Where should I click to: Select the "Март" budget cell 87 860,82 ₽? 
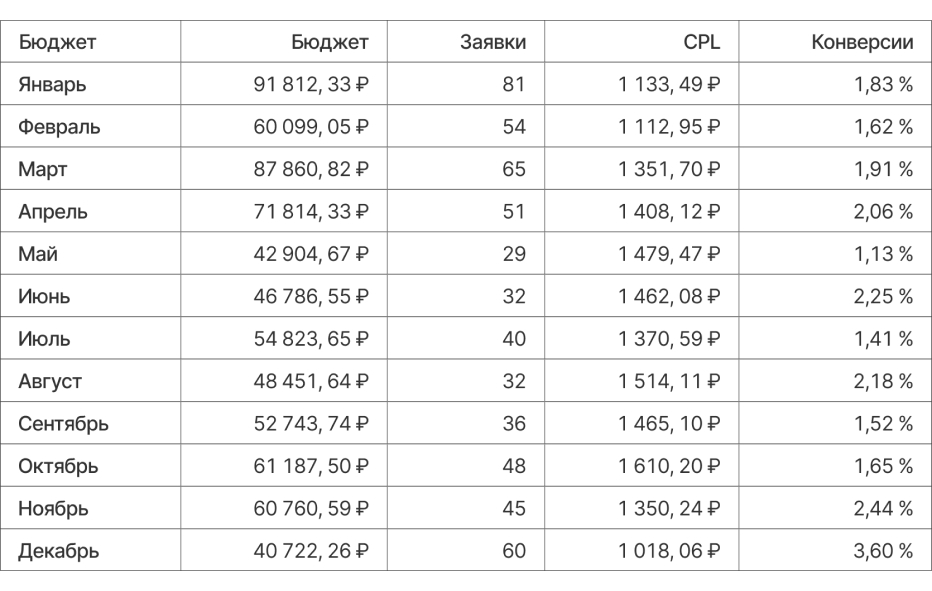tap(310, 170)
